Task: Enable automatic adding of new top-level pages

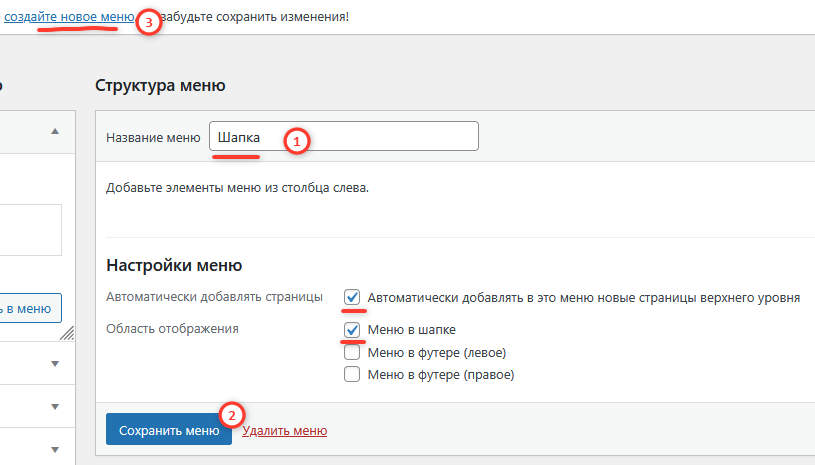Action: tap(352, 297)
